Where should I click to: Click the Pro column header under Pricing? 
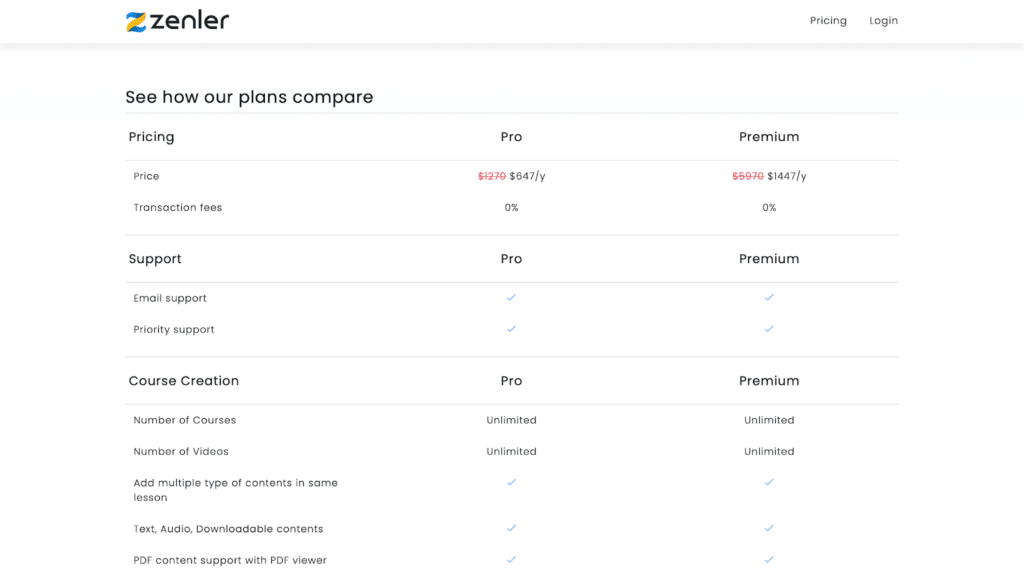pyautogui.click(x=511, y=137)
